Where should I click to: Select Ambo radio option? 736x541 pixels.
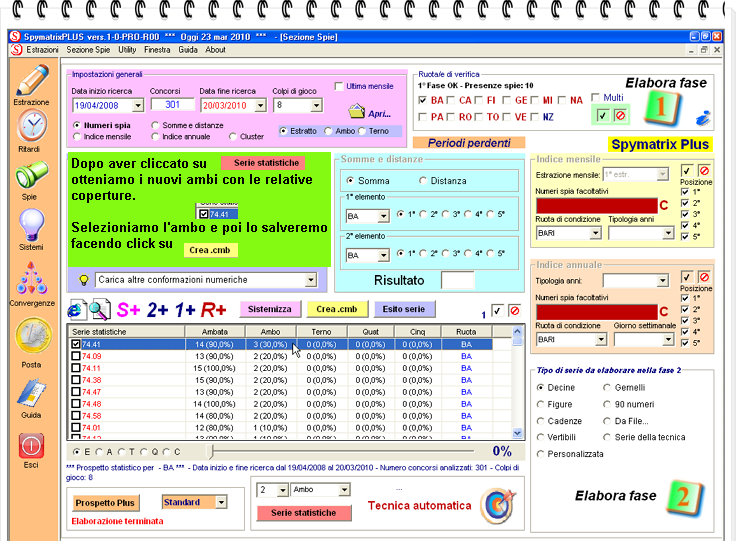coord(328,131)
